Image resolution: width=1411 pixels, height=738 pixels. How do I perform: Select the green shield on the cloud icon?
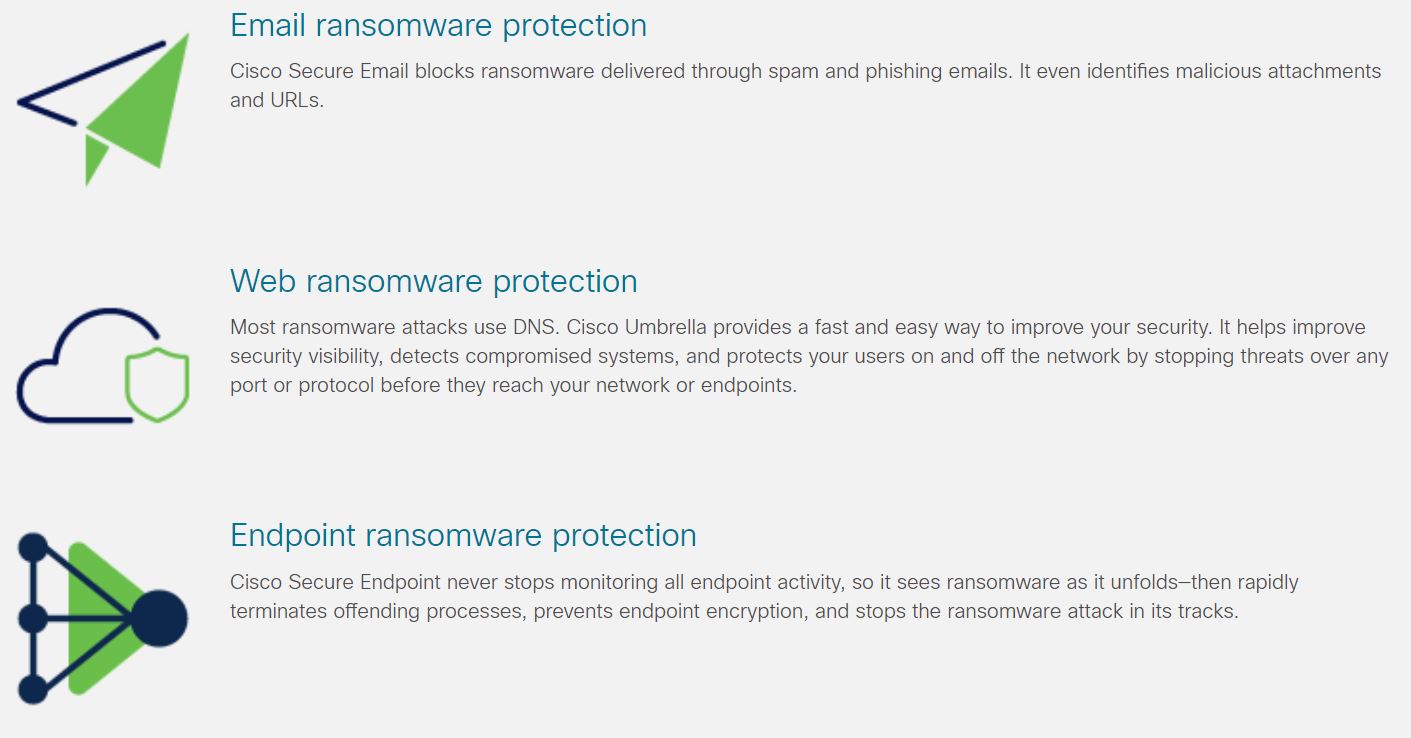click(x=157, y=385)
